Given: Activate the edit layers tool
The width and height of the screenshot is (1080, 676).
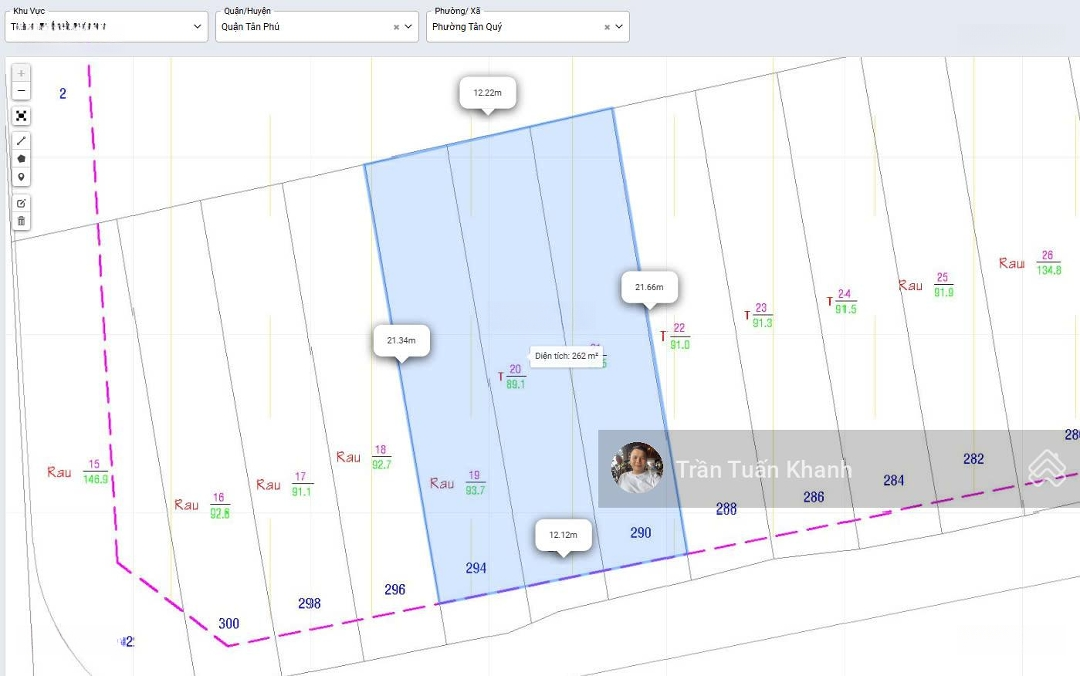Looking at the screenshot, I should [x=21, y=202].
